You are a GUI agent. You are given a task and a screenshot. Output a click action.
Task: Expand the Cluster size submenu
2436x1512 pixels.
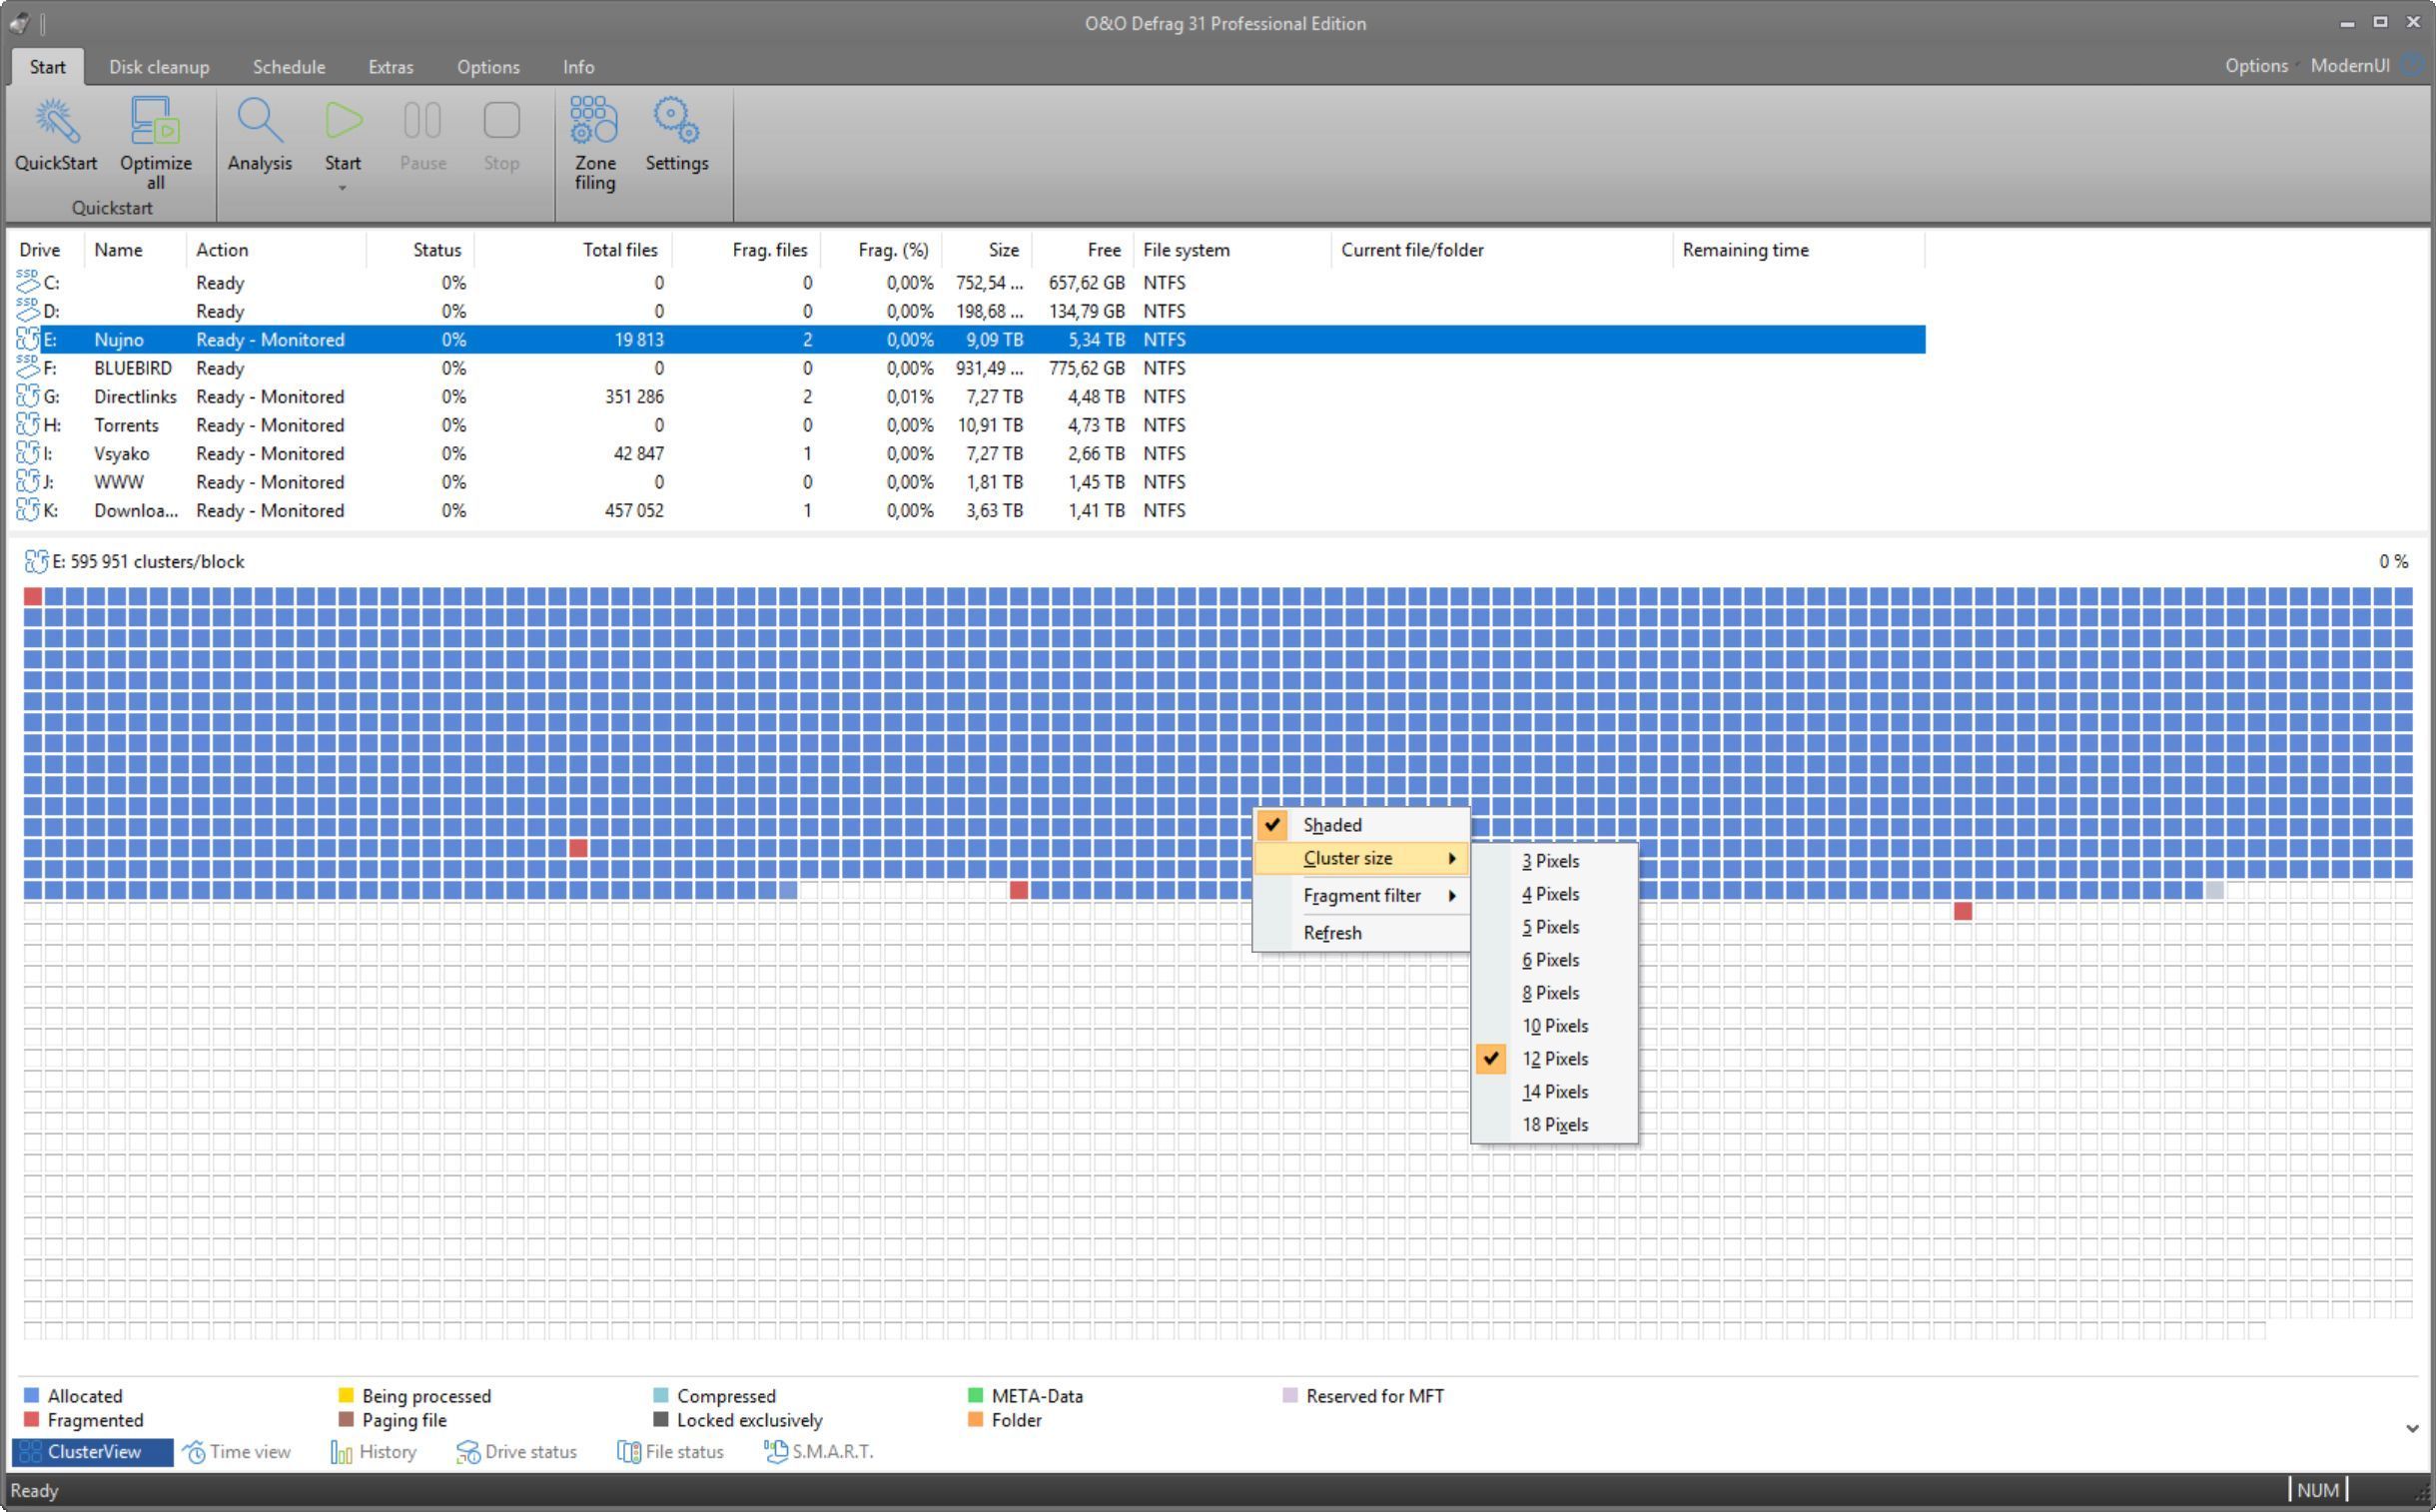tap(1361, 858)
